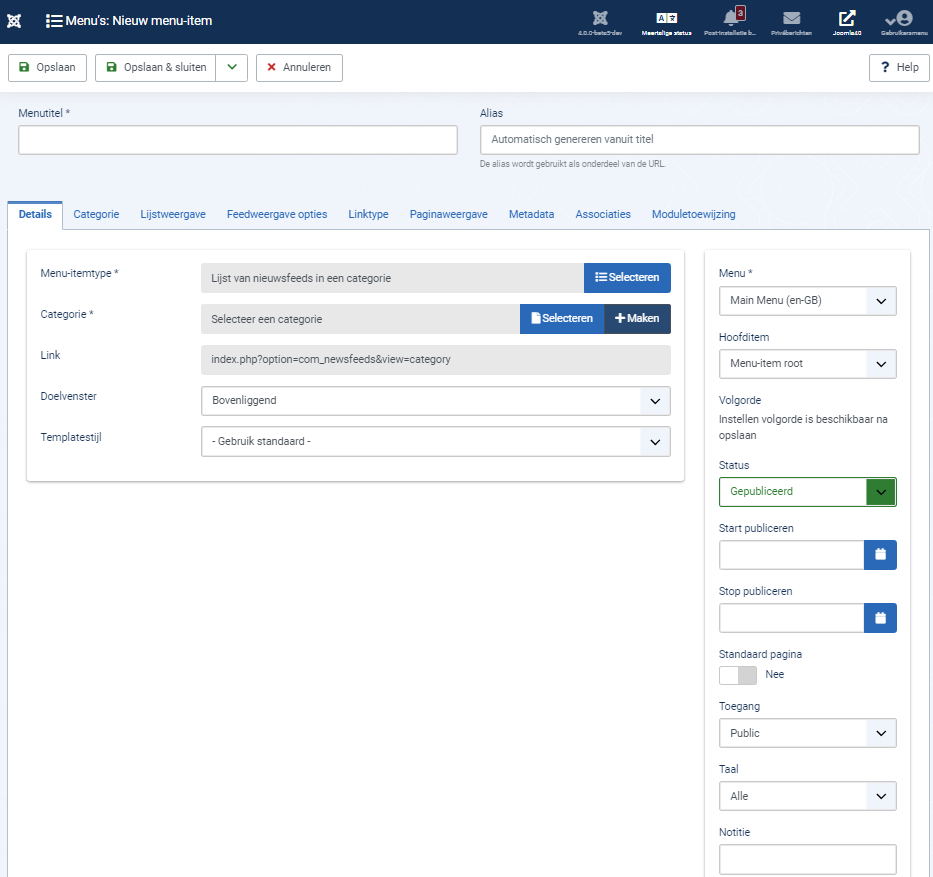933x877 pixels.
Task: Toggle the Standaard pagina switch
Action: (x=738, y=675)
